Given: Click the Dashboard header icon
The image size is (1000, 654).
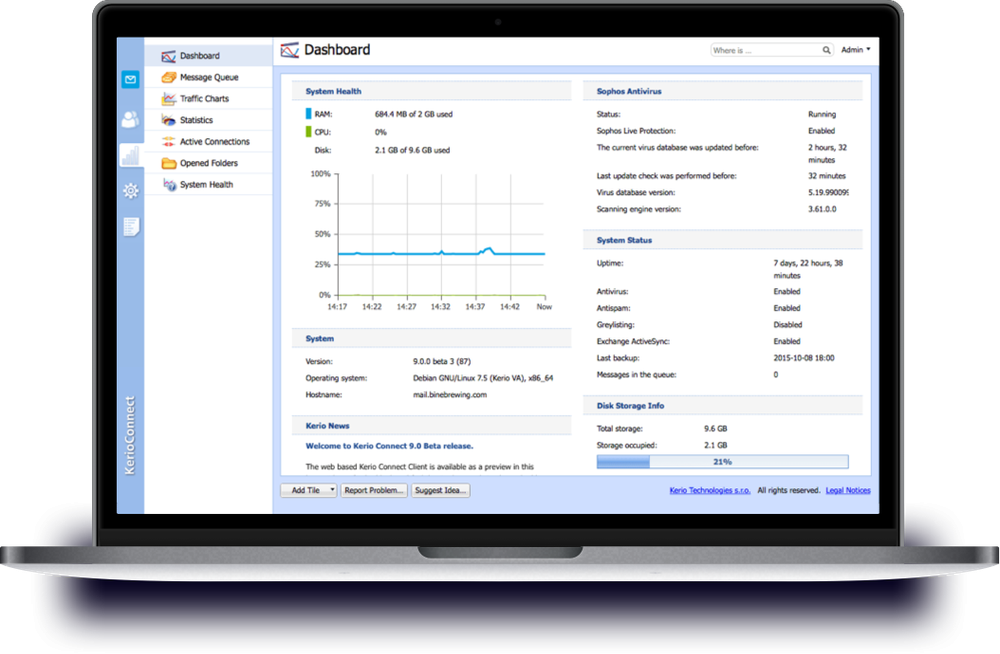Looking at the screenshot, I should [290, 50].
